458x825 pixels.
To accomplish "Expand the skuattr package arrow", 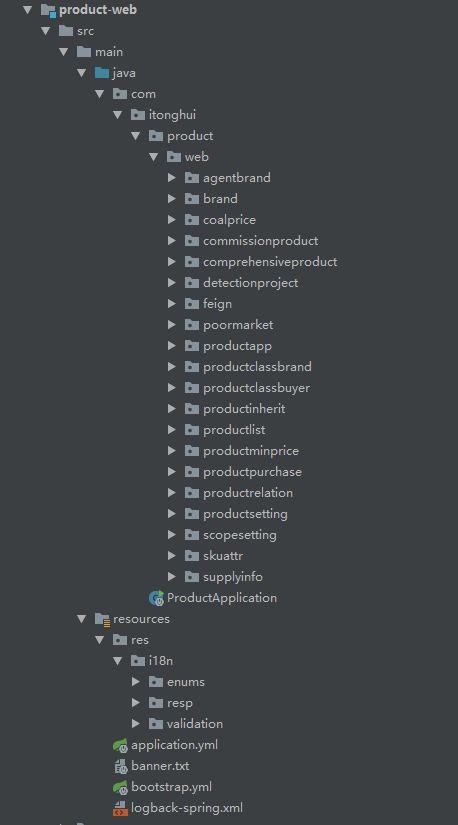I will coord(172,556).
